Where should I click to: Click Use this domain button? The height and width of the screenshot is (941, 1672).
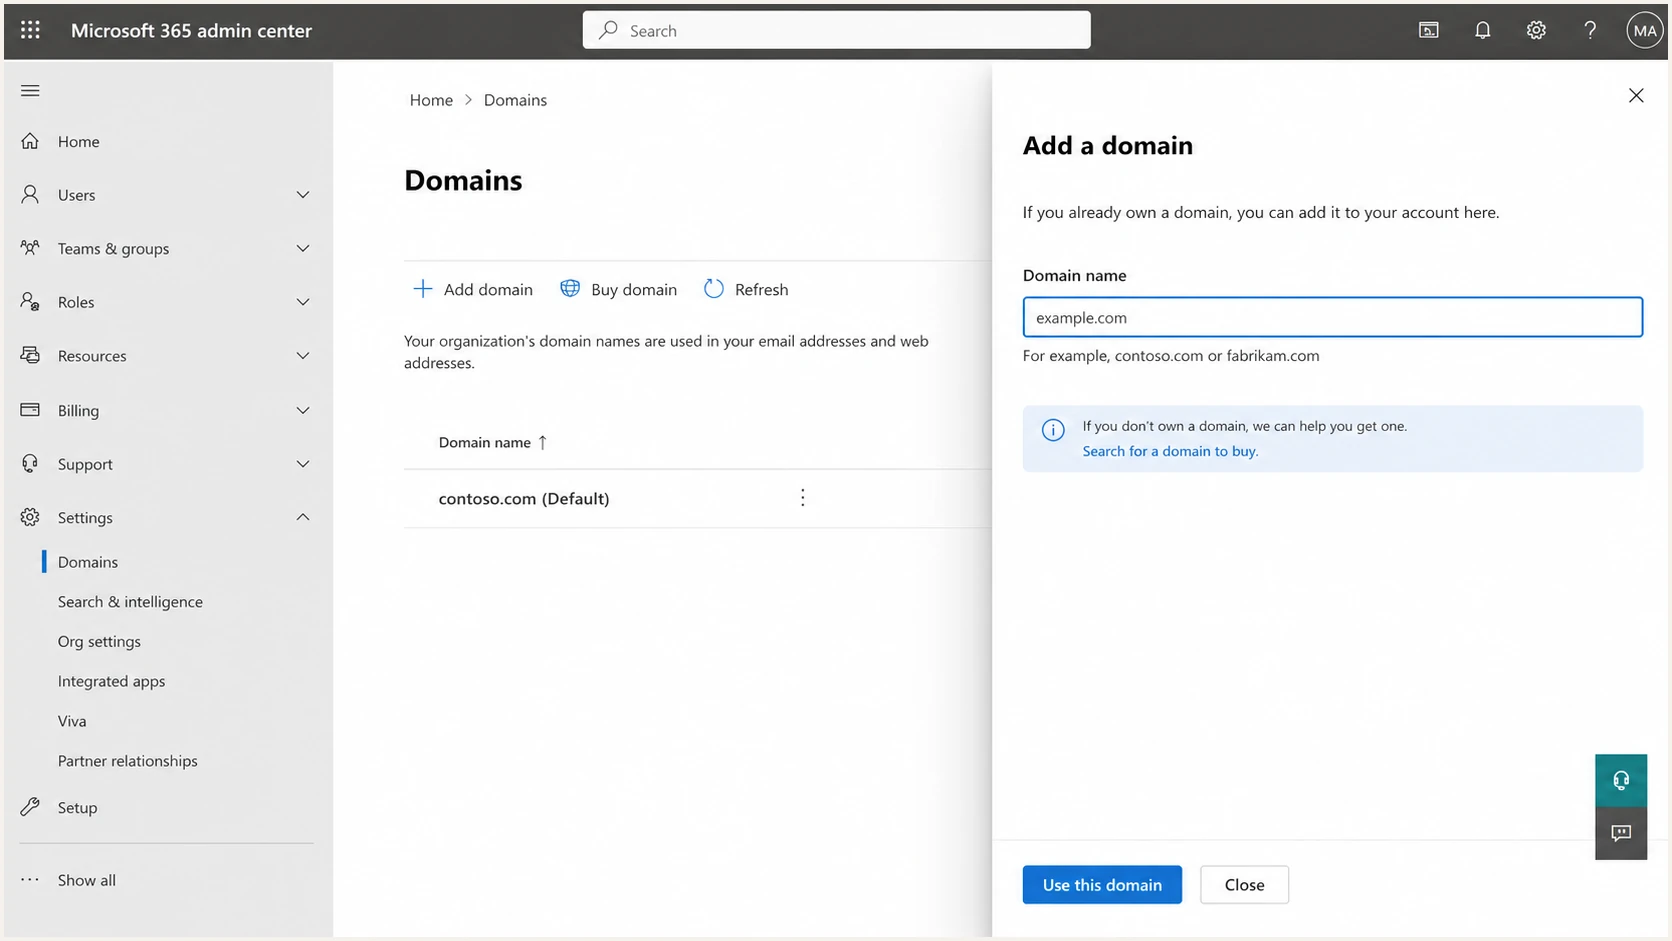point(1102,885)
